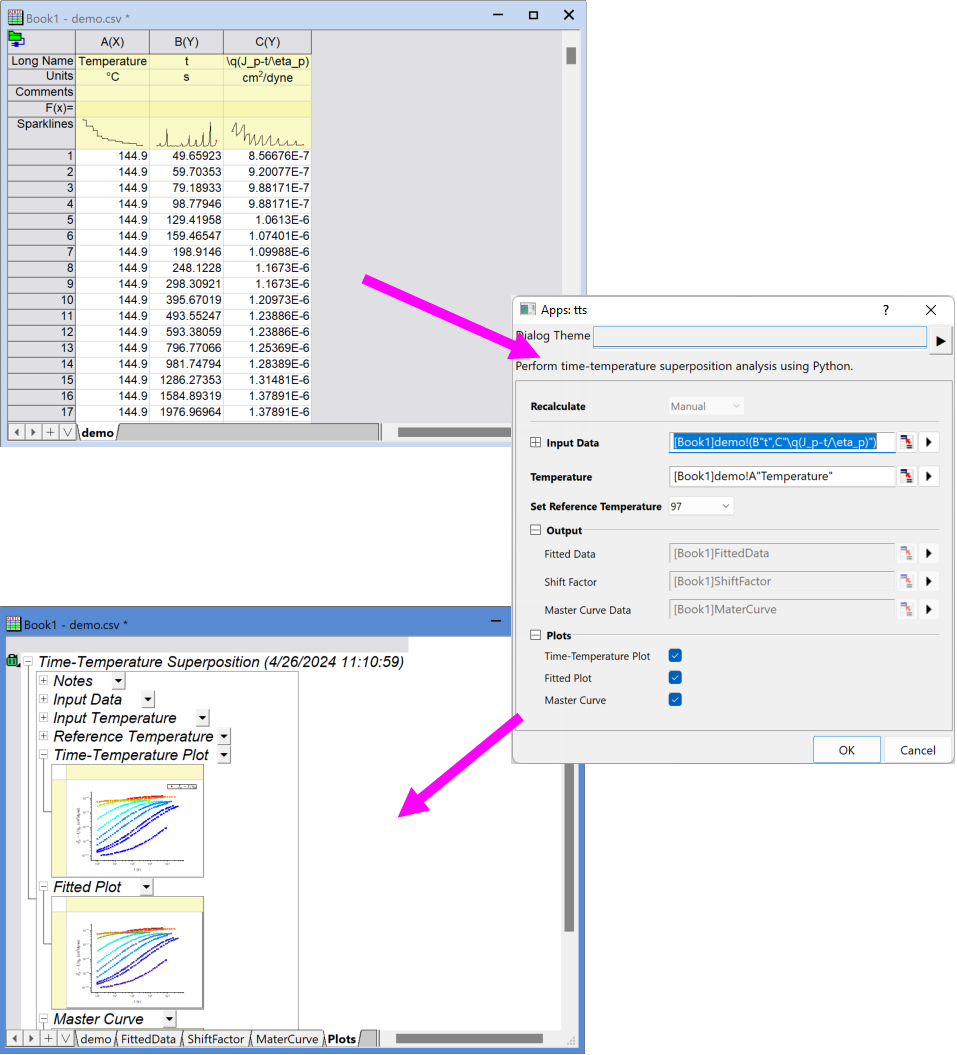Click the green recalculate lock icon on report
This screenshot has width=957, height=1055.
tap(11, 662)
